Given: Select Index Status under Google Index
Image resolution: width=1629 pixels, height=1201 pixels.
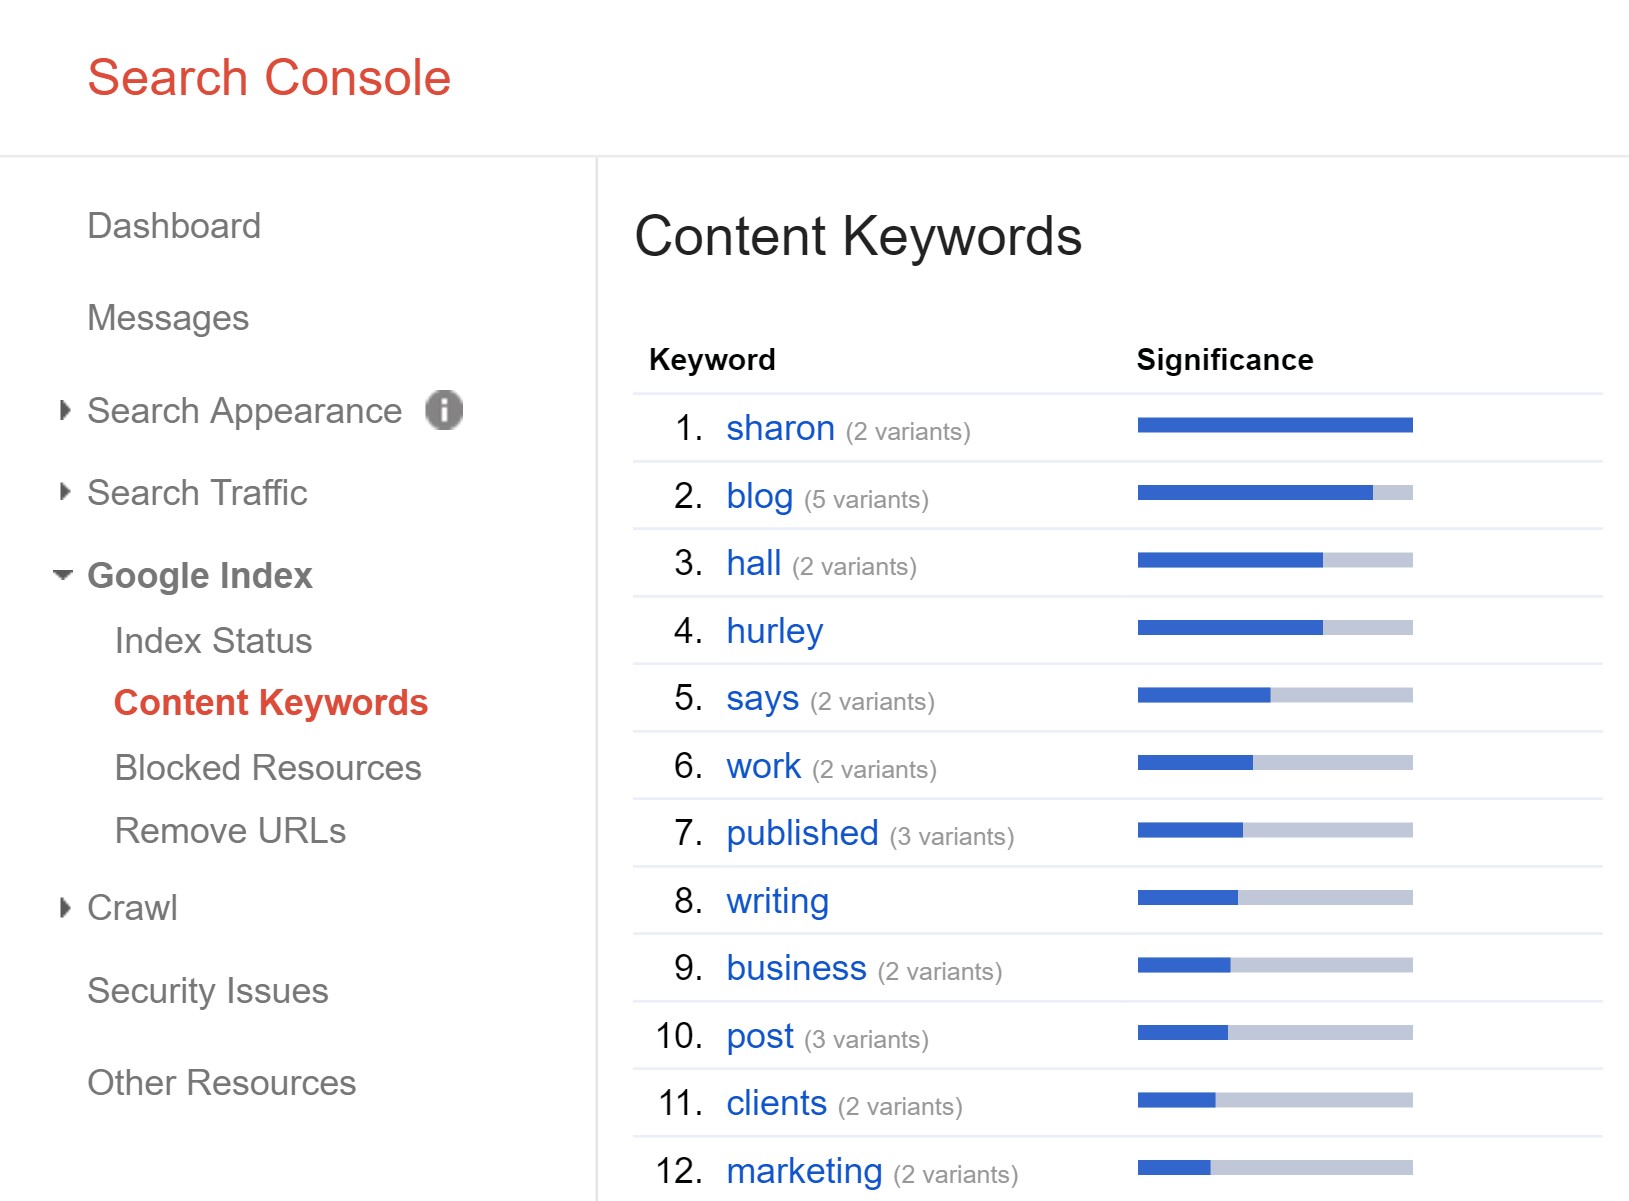Looking at the screenshot, I should [213, 641].
